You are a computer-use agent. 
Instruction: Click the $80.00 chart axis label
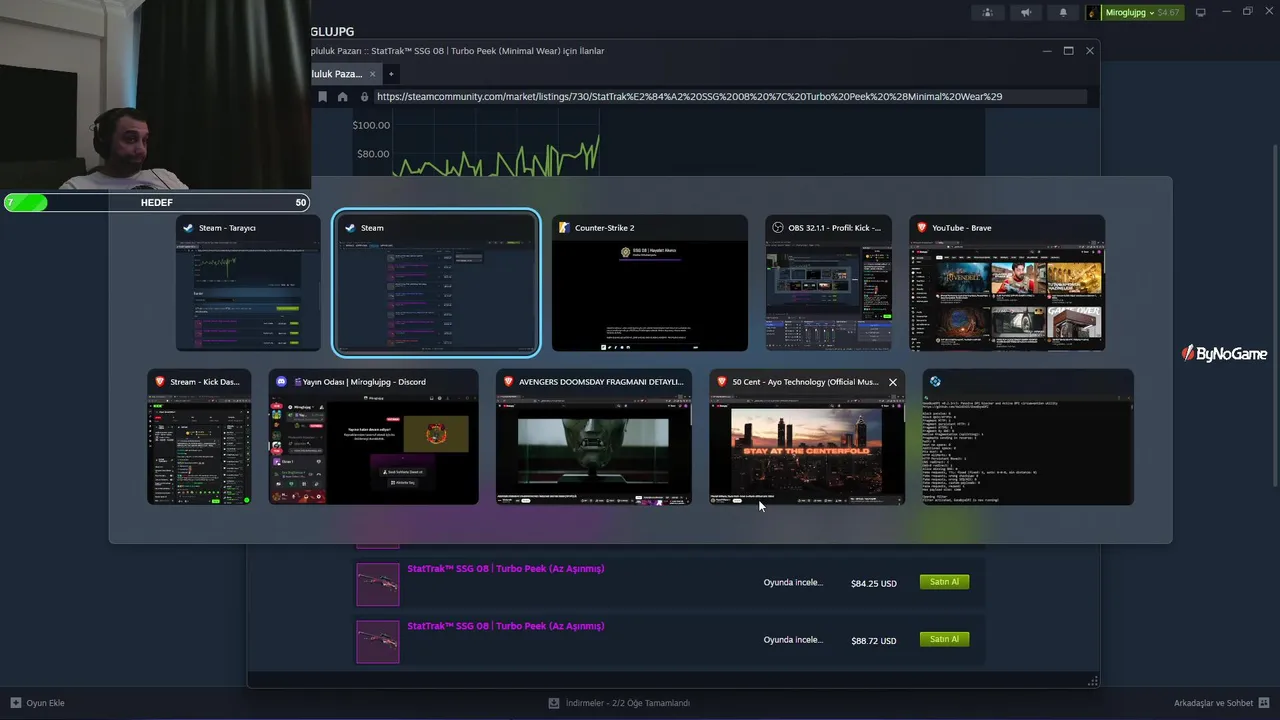tap(373, 154)
